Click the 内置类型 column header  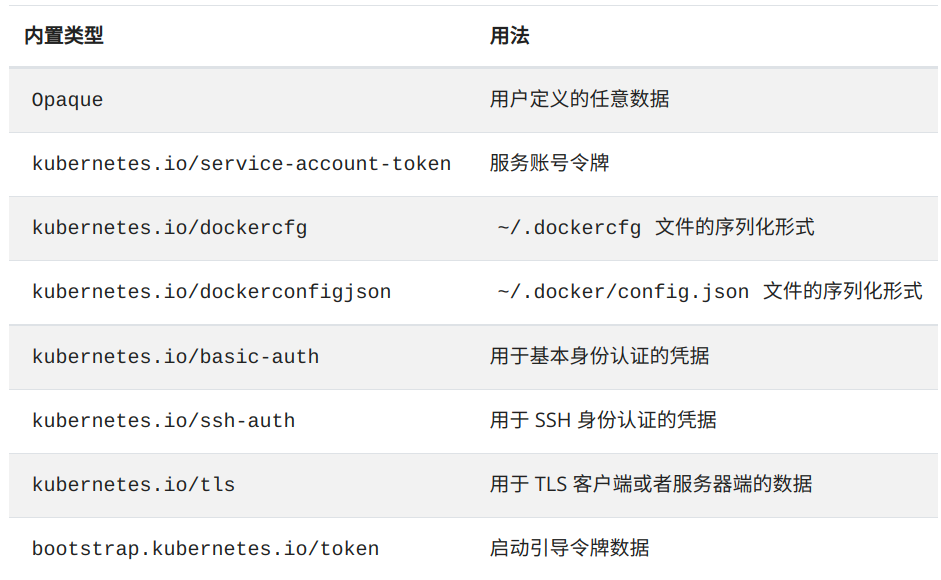point(64,35)
